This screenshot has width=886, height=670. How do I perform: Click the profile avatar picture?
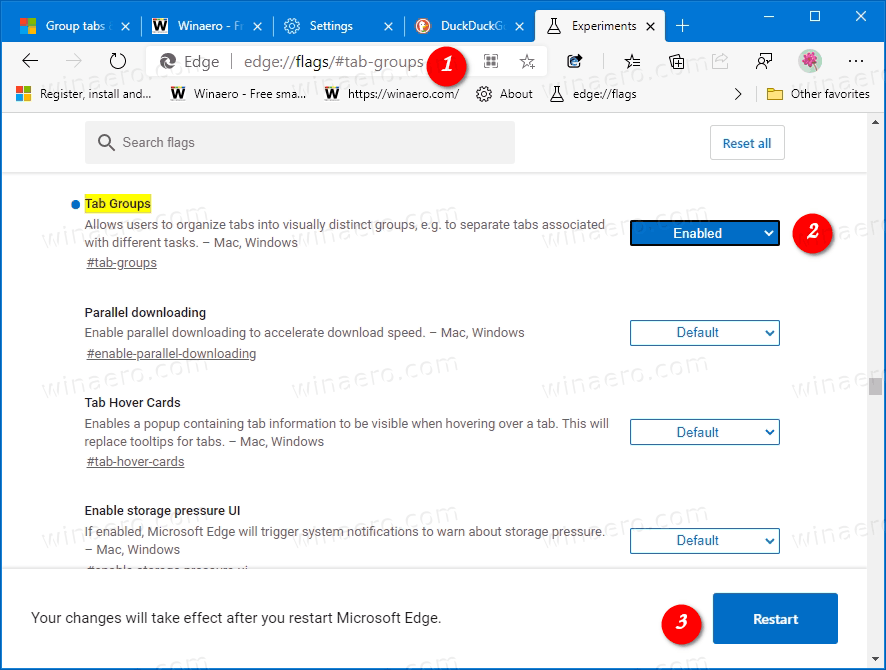[x=810, y=61]
